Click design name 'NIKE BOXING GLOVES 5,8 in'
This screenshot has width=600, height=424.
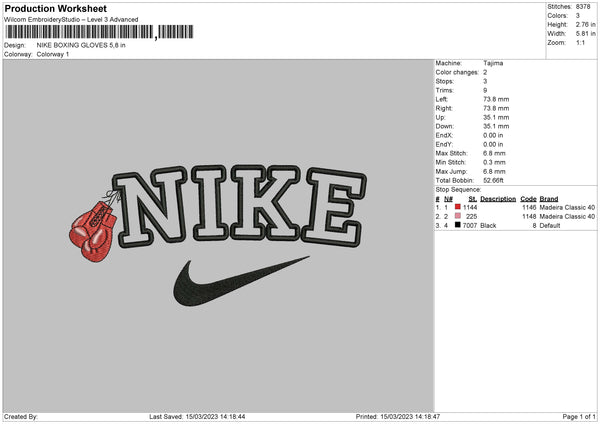coord(81,45)
